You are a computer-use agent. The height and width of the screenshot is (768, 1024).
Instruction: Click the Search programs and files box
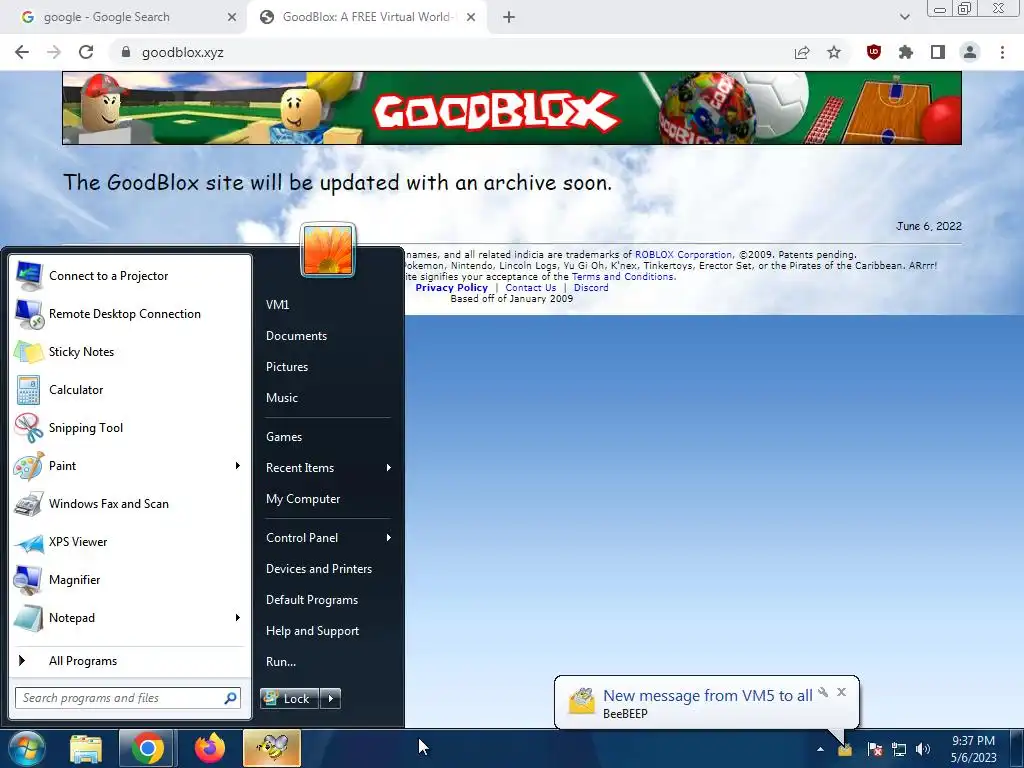coord(128,698)
